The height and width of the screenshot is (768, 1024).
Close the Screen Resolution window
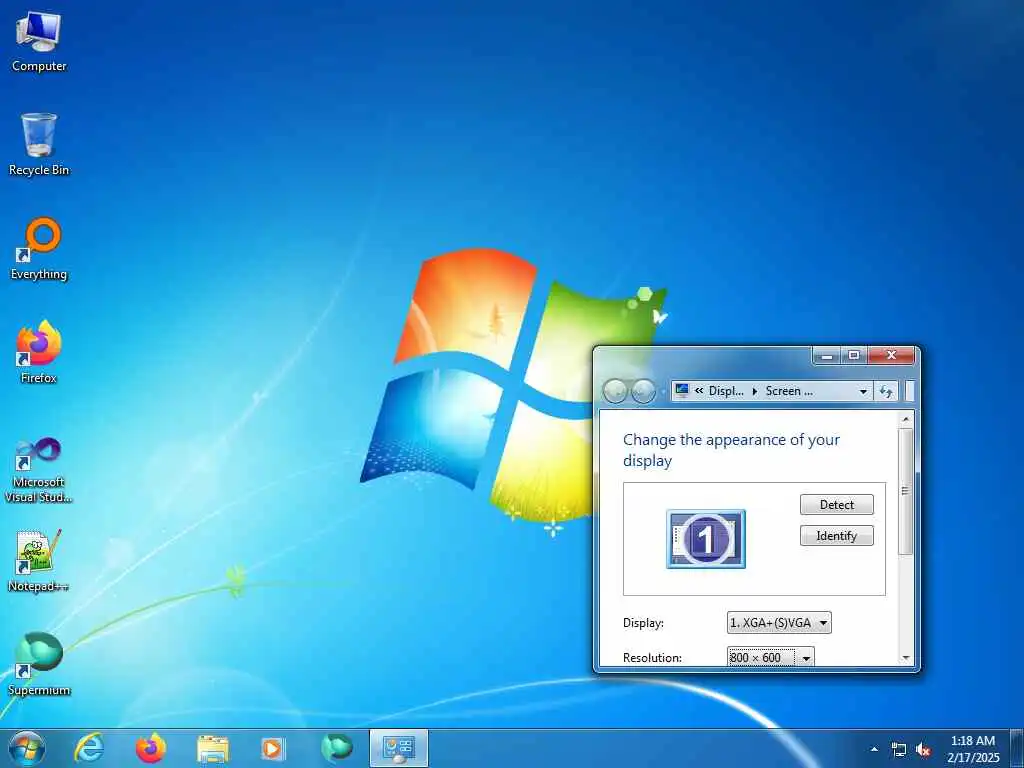click(892, 356)
